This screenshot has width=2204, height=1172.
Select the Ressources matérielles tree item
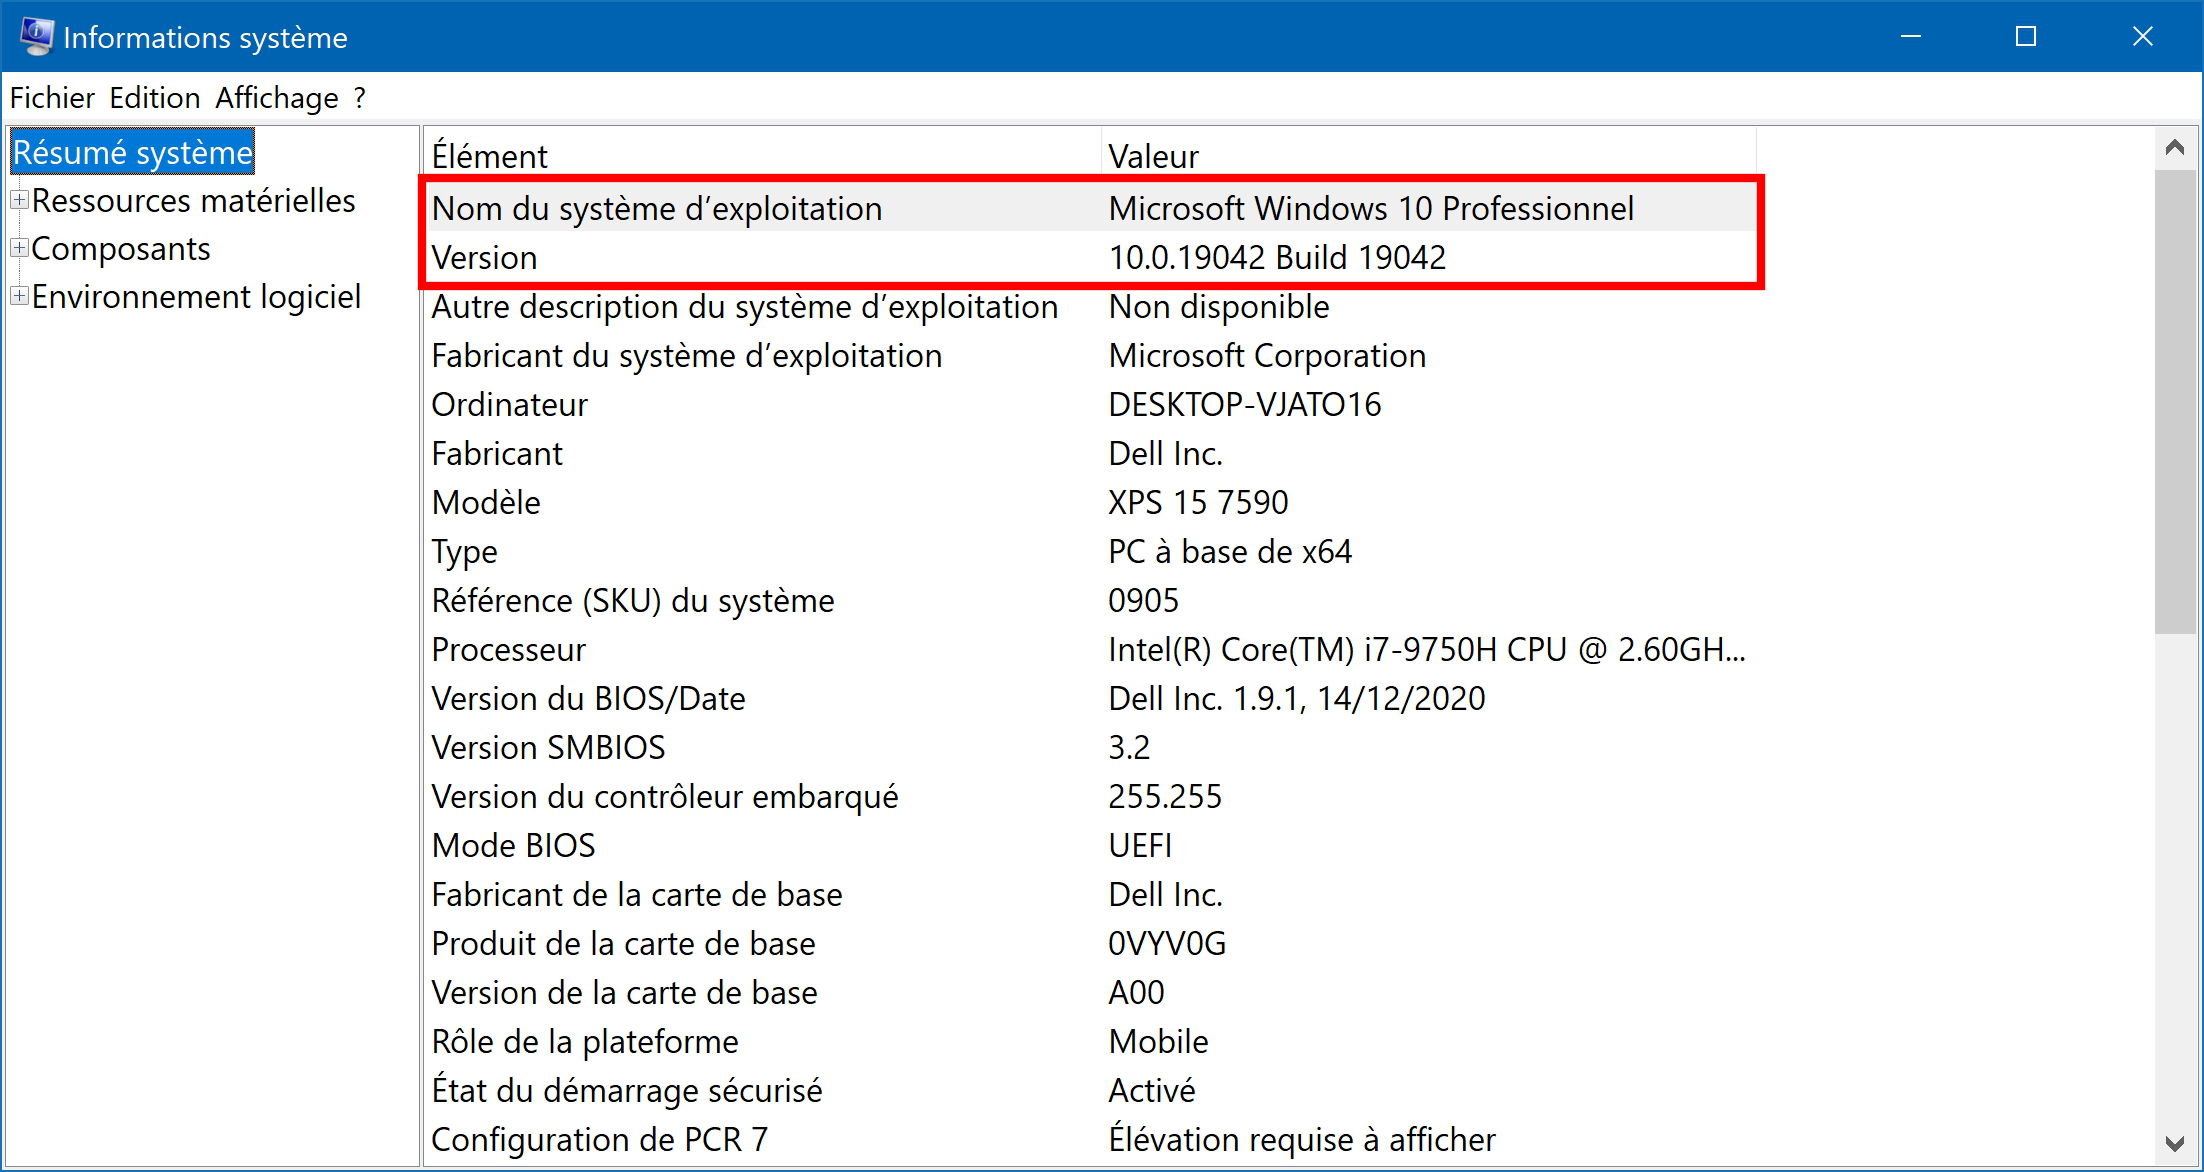pos(194,200)
